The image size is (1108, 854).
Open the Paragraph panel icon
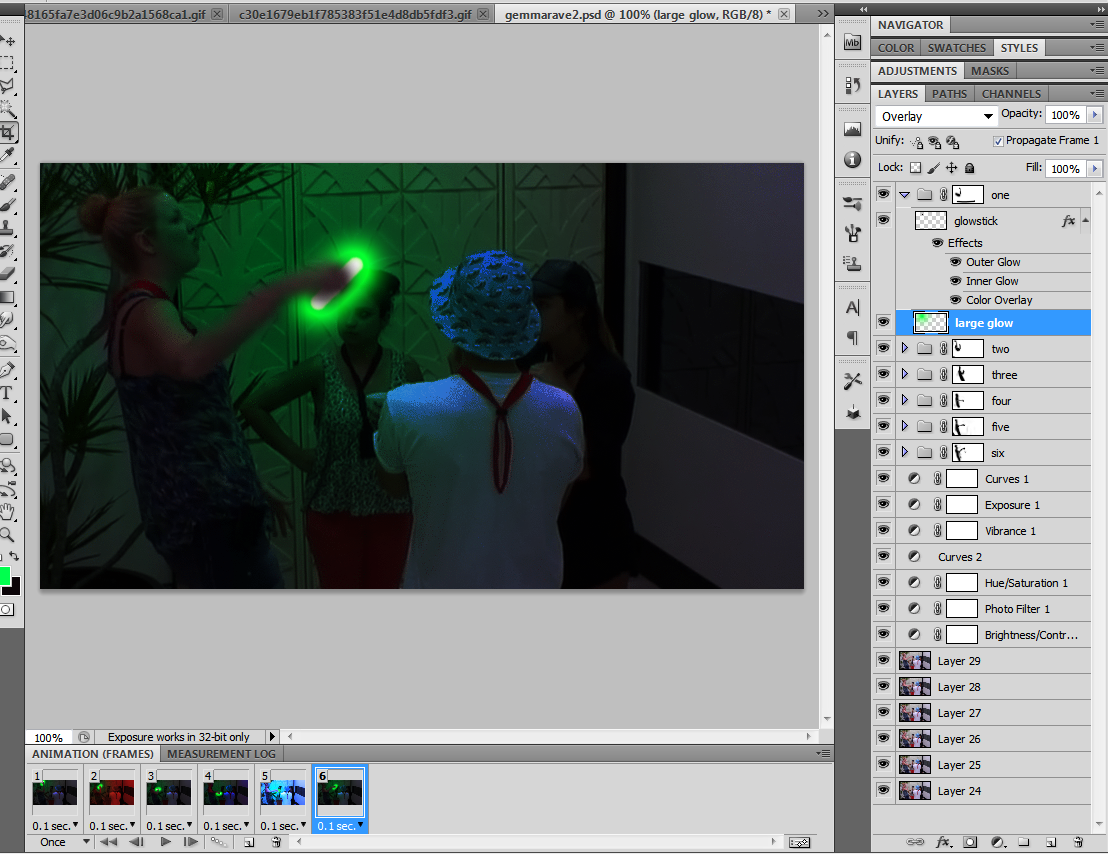tap(853, 338)
